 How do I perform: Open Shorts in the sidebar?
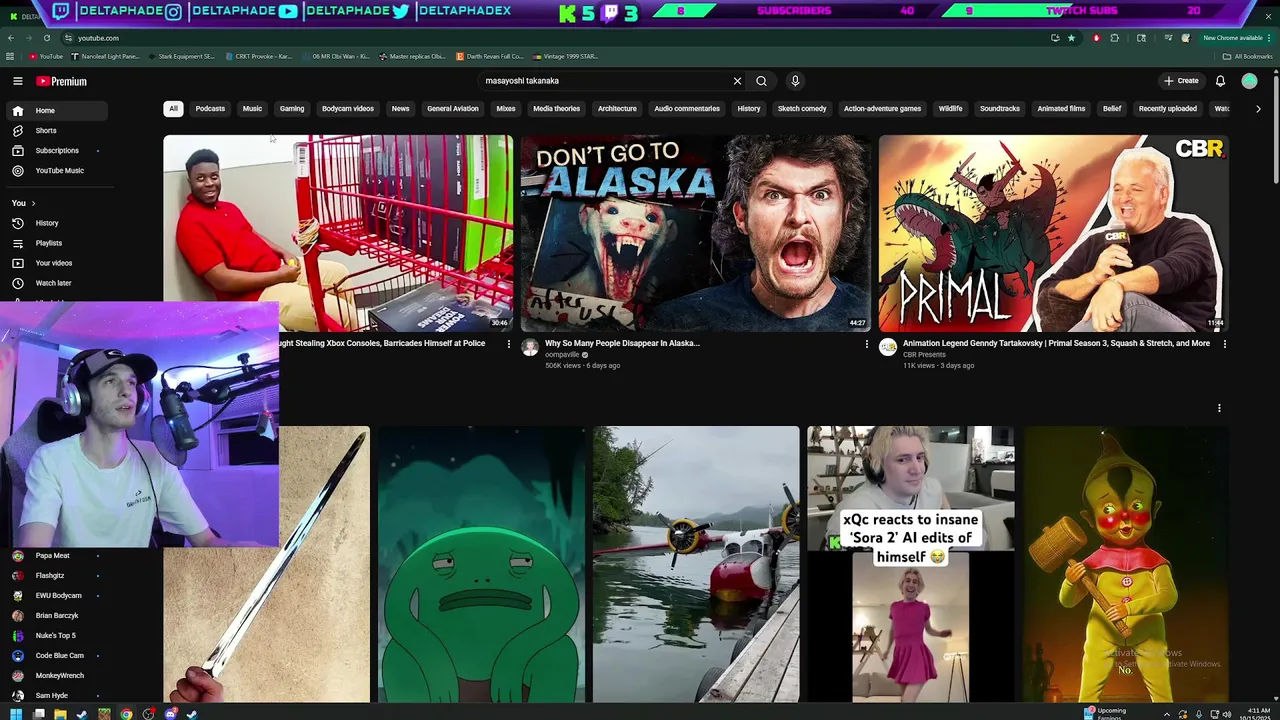pos(58,131)
